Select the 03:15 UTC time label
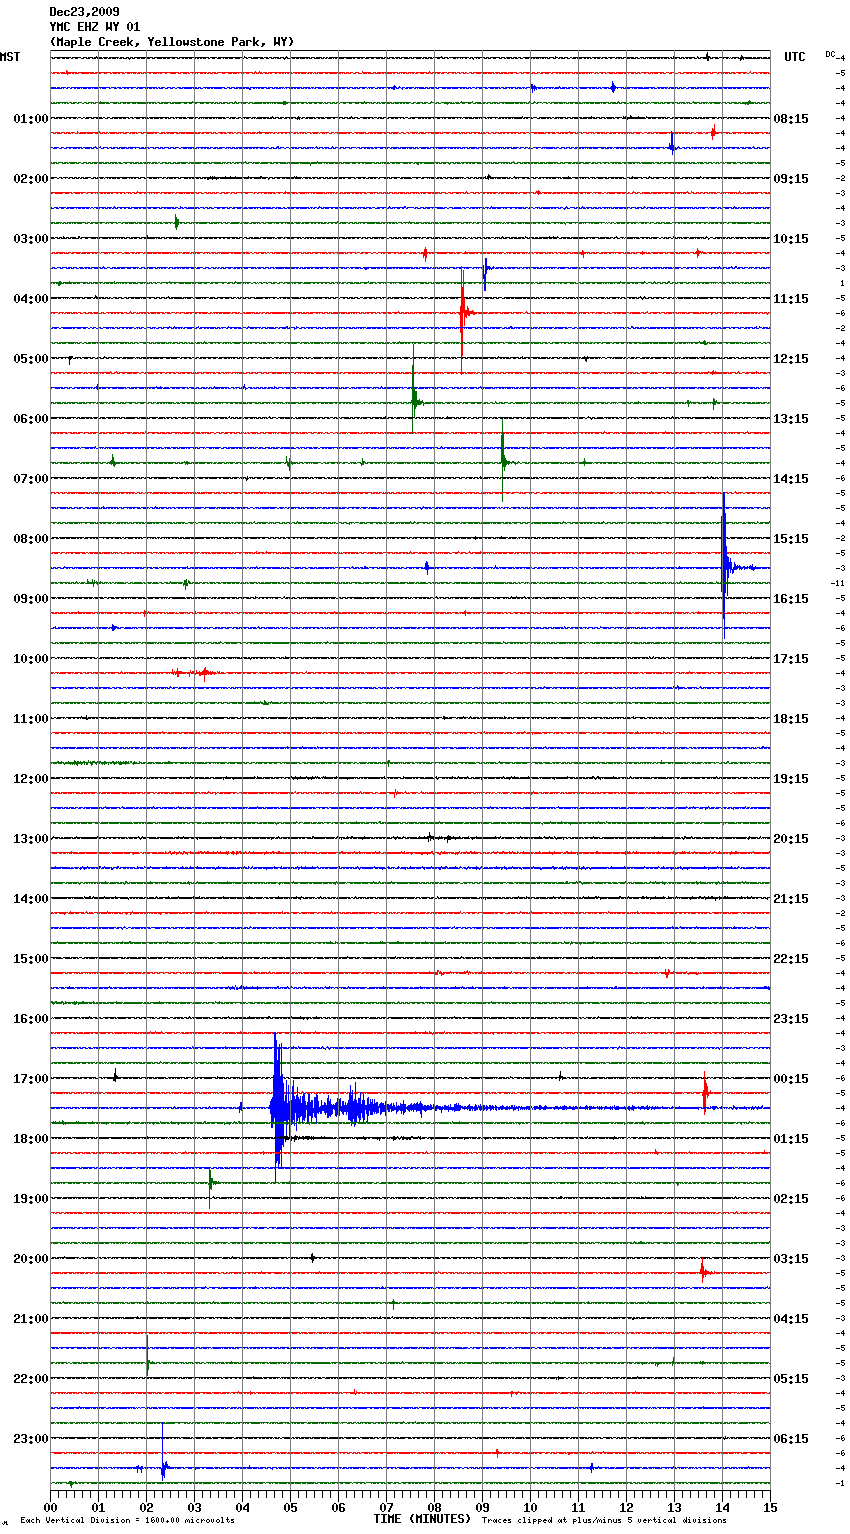Viewport: 850px width, 1534px height. tap(791, 1259)
